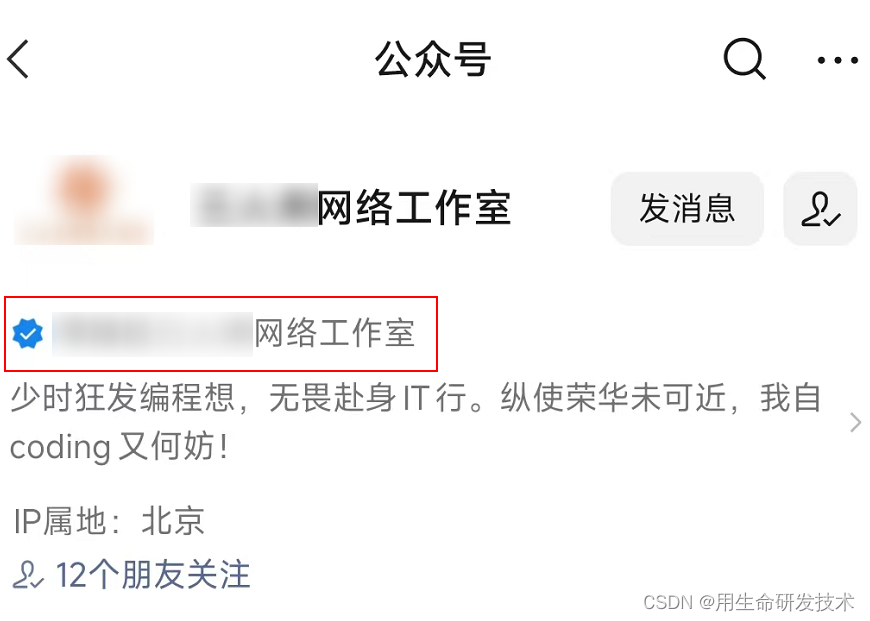Click the followed-status person icon button
This screenshot has width=870, height=621.
point(820,209)
